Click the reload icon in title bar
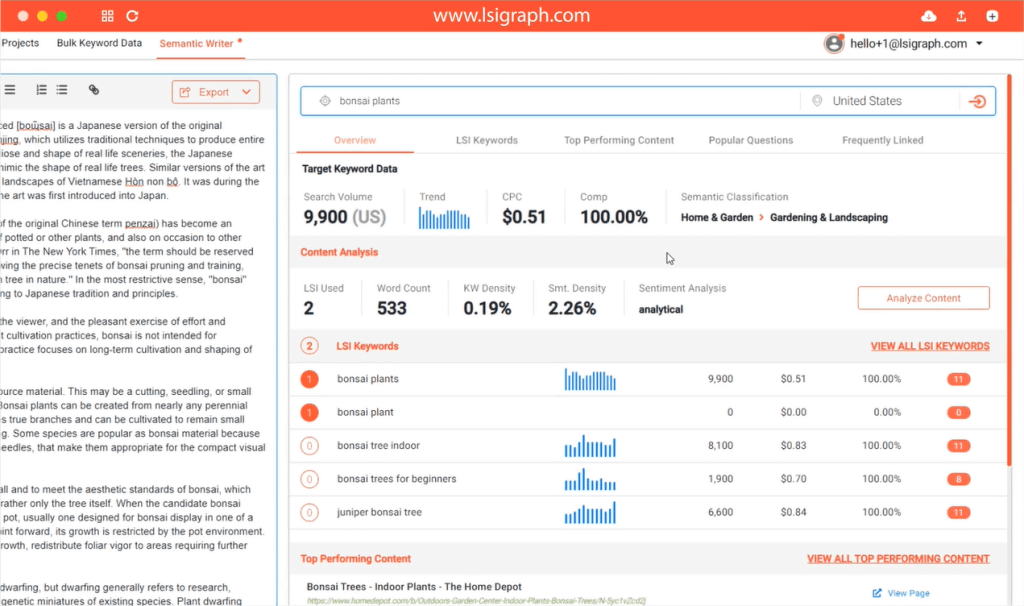1024x606 pixels. 132,16
